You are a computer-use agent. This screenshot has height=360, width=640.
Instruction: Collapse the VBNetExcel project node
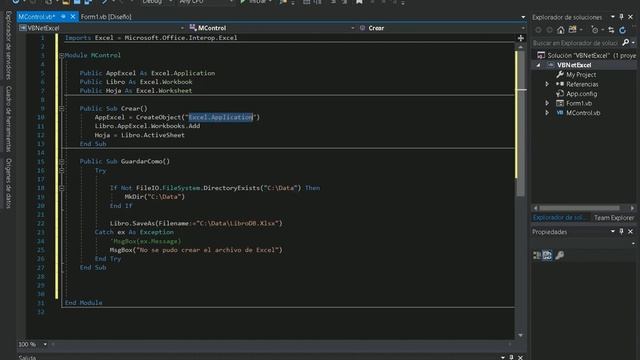(x=538, y=65)
